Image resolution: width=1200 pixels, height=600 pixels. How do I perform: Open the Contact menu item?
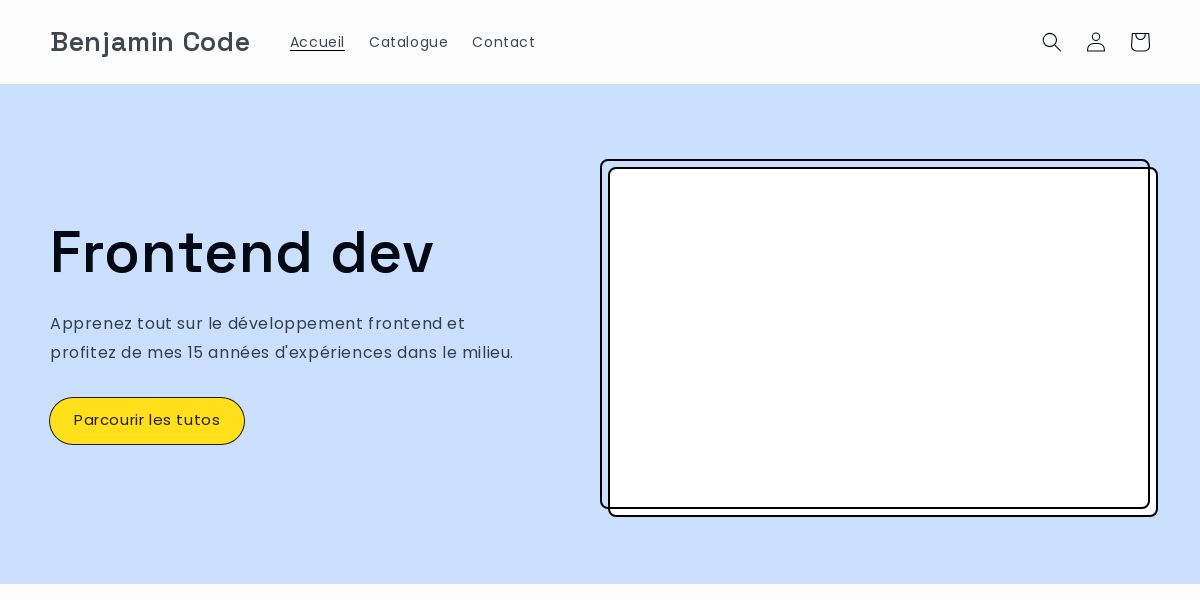tap(503, 42)
